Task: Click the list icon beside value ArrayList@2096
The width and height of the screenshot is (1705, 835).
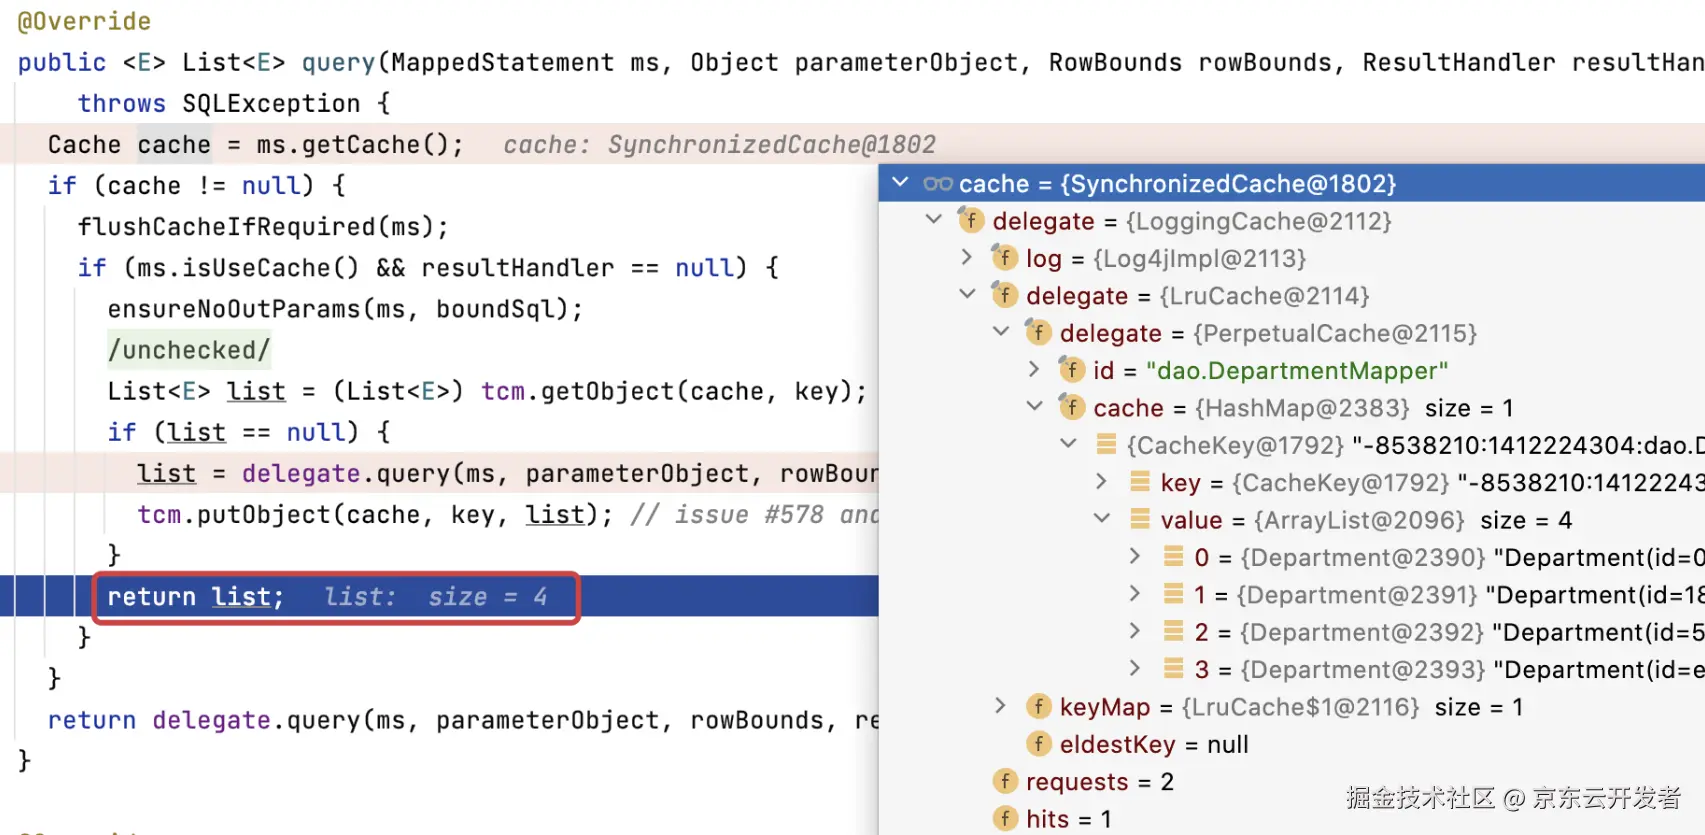Action: tap(1140, 519)
